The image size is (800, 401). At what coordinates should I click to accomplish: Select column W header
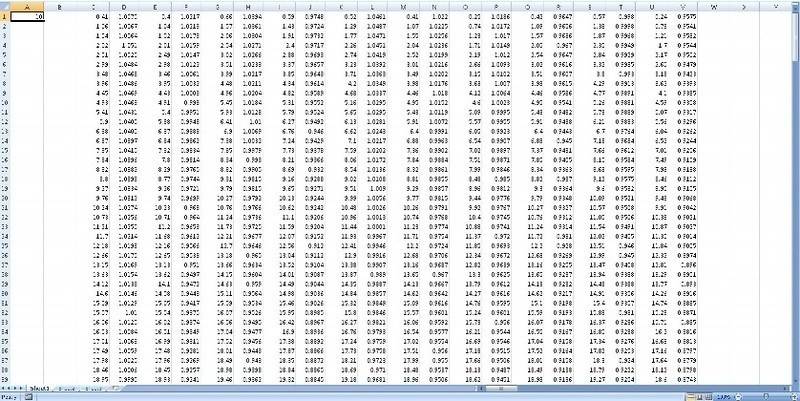[x=713, y=7]
